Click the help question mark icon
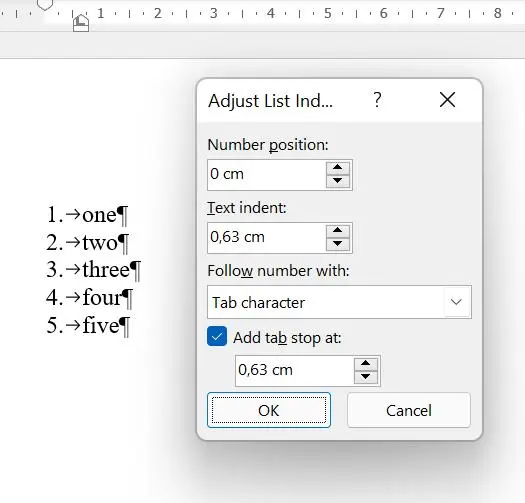Screen dimensions: 525x503 coord(377,100)
